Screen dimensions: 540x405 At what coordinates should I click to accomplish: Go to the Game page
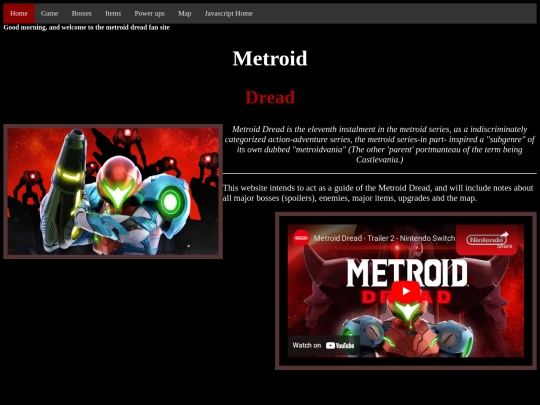click(49, 13)
